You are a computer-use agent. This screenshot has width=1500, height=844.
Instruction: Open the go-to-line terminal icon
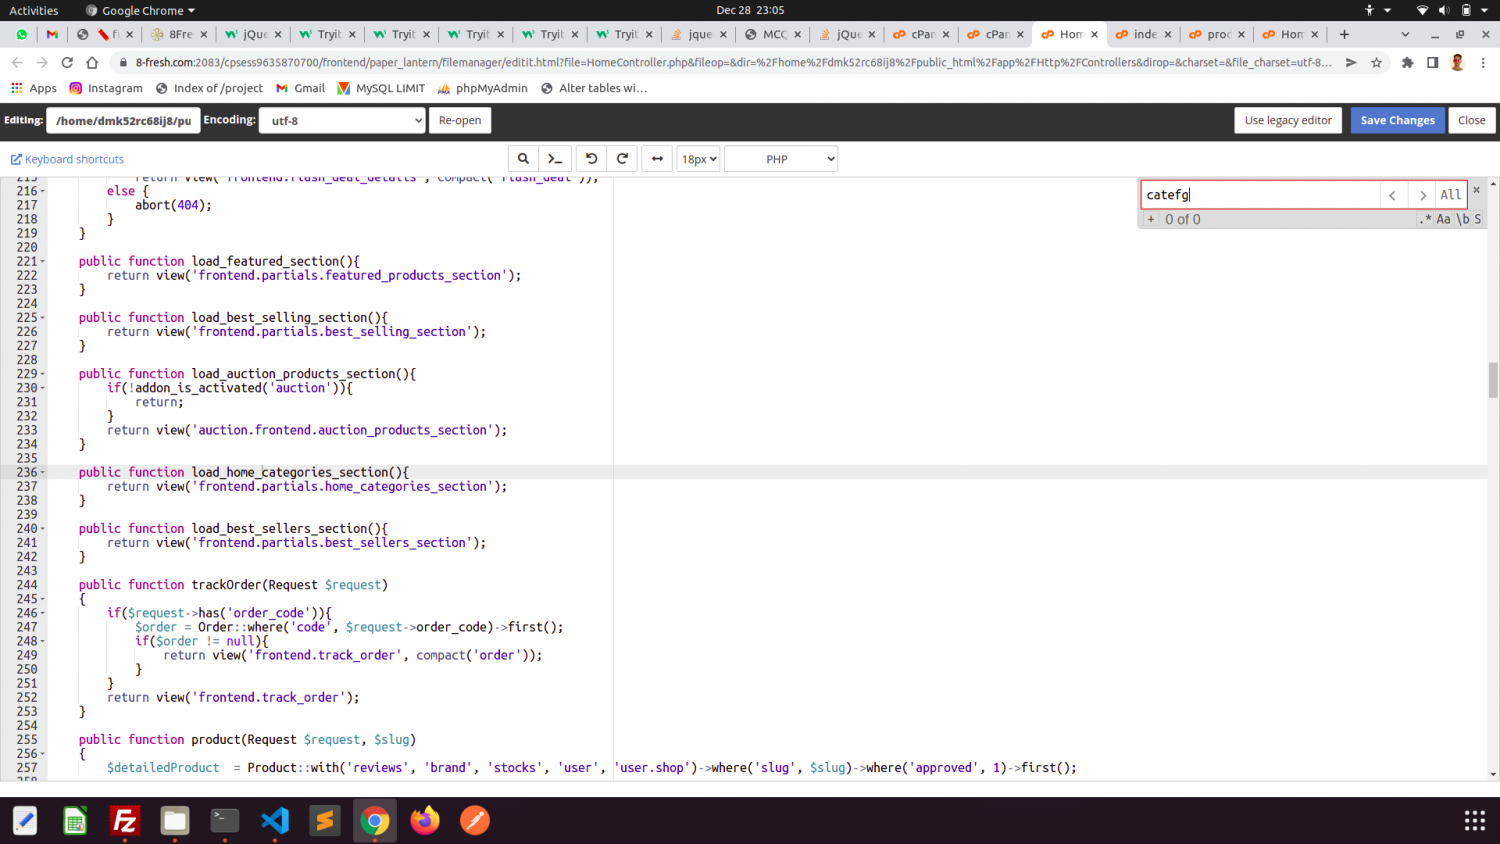[x=555, y=159]
